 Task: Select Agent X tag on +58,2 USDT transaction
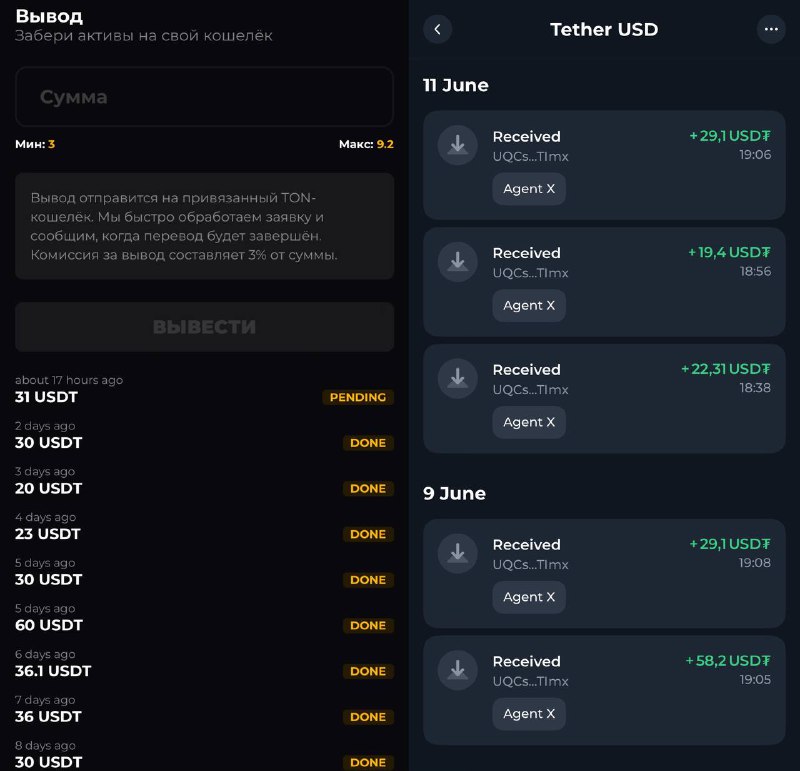[529, 713]
